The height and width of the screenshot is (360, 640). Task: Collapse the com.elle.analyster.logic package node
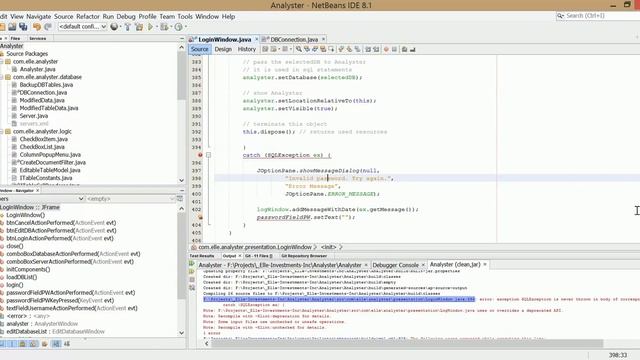2,131
